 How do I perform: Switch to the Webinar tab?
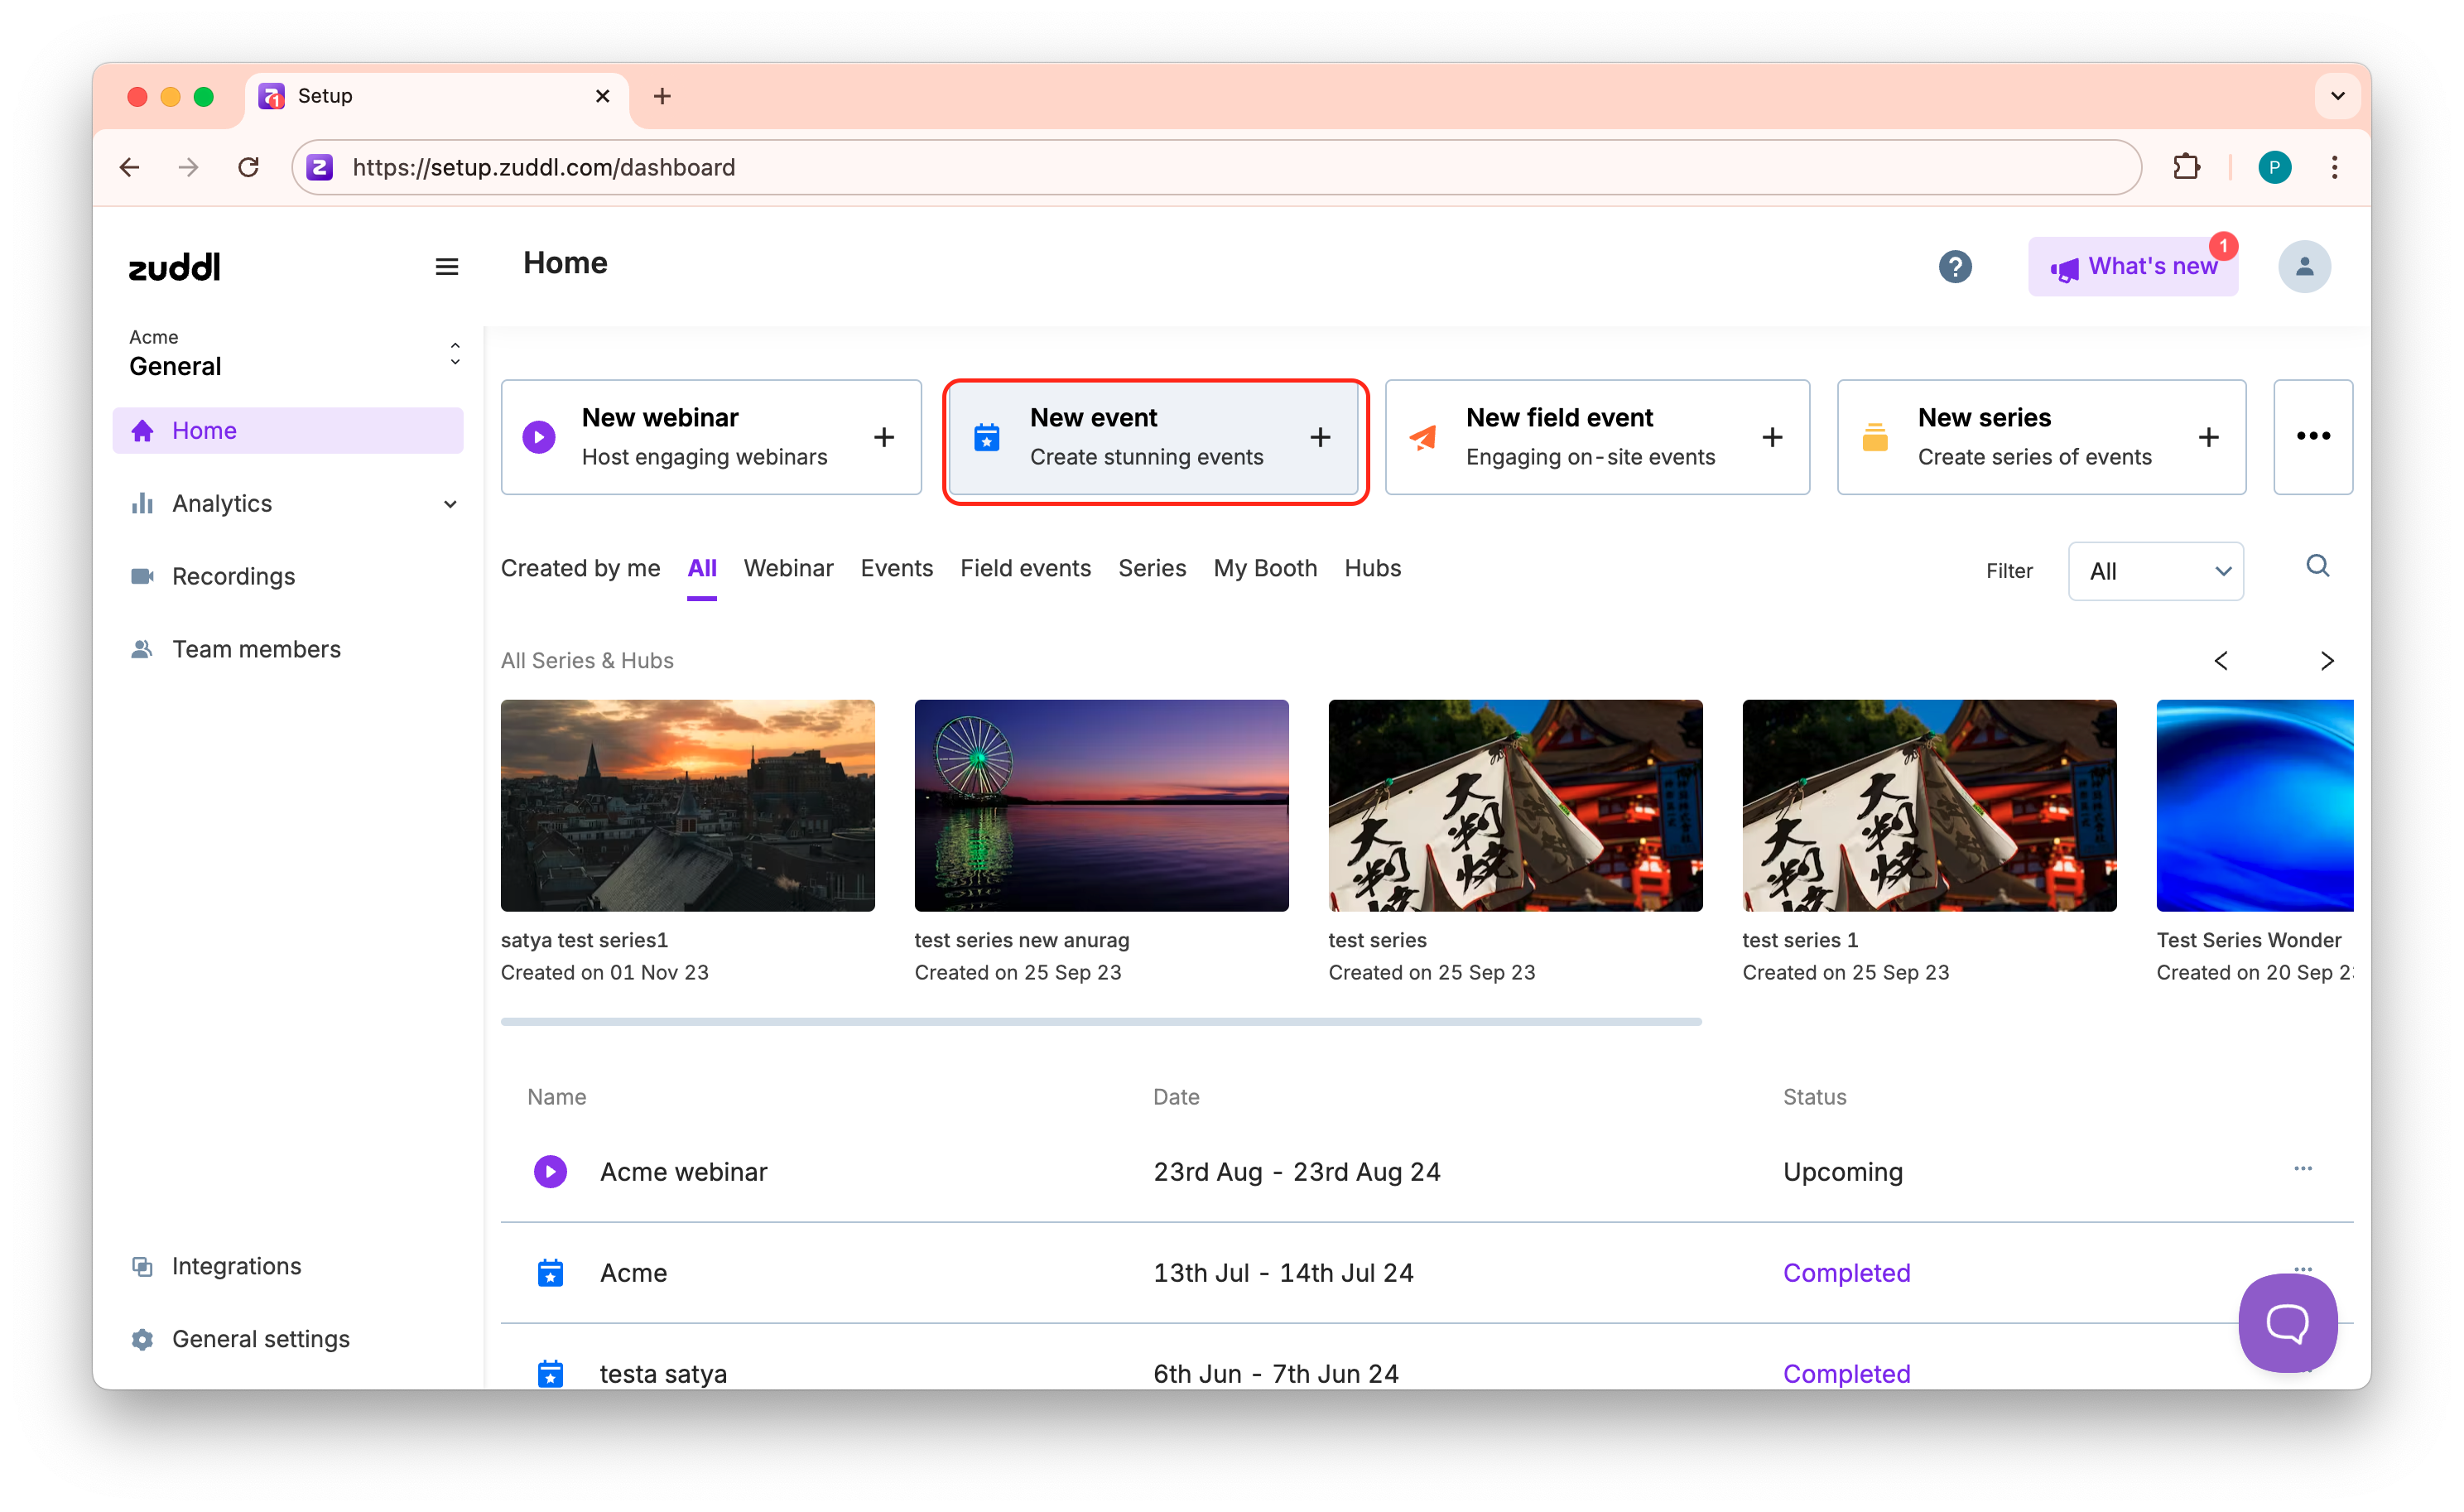(x=788, y=568)
